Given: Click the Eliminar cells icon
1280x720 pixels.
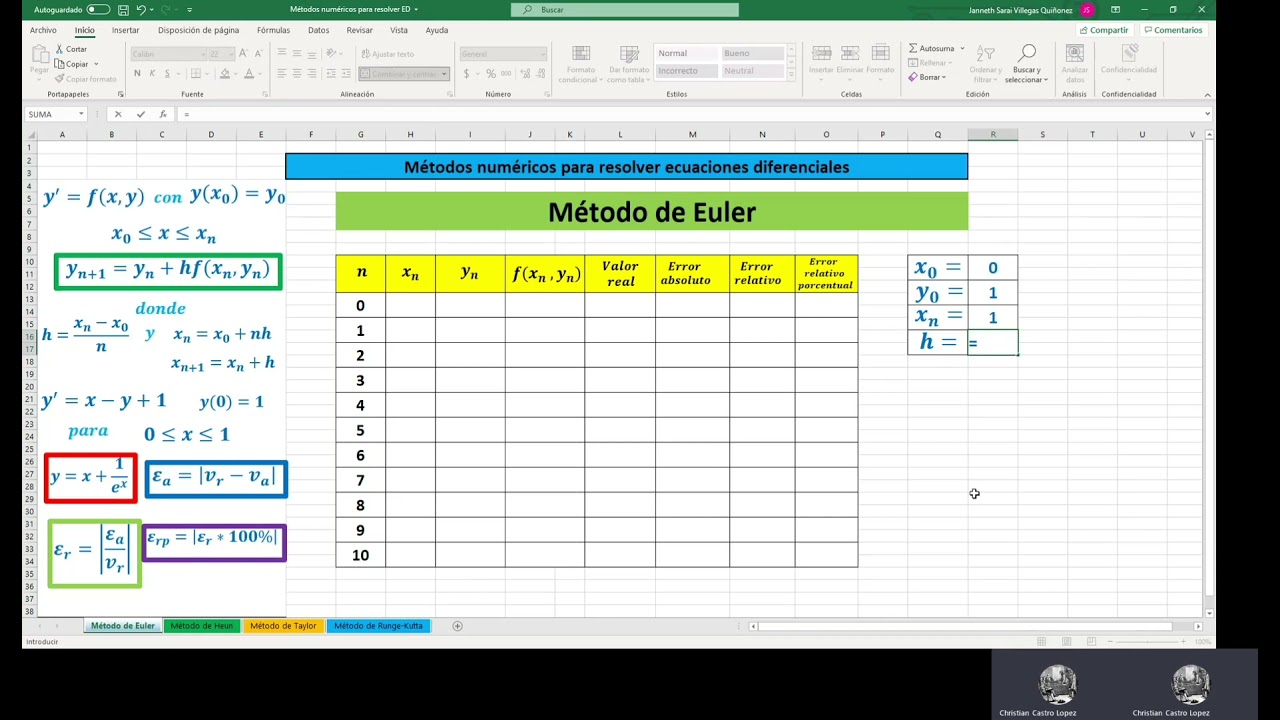Looking at the screenshot, I should pos(850,54).
